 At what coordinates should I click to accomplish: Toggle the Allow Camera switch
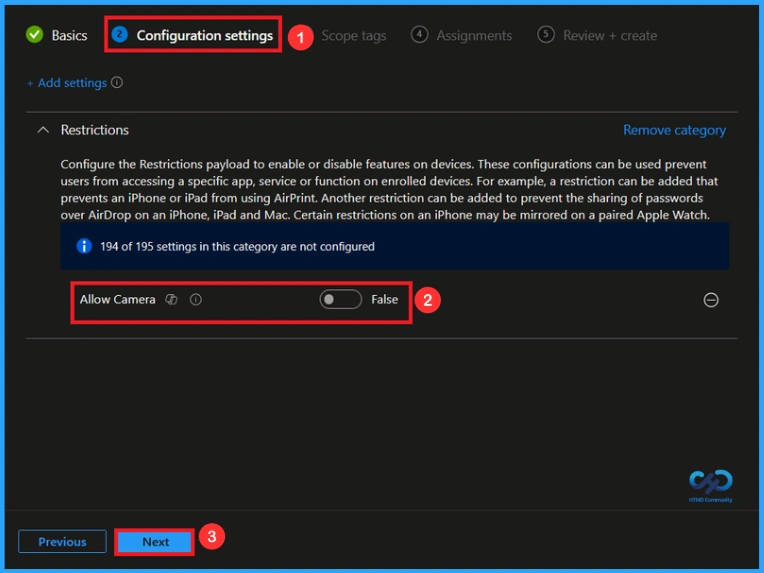click(x=341, y=299)
